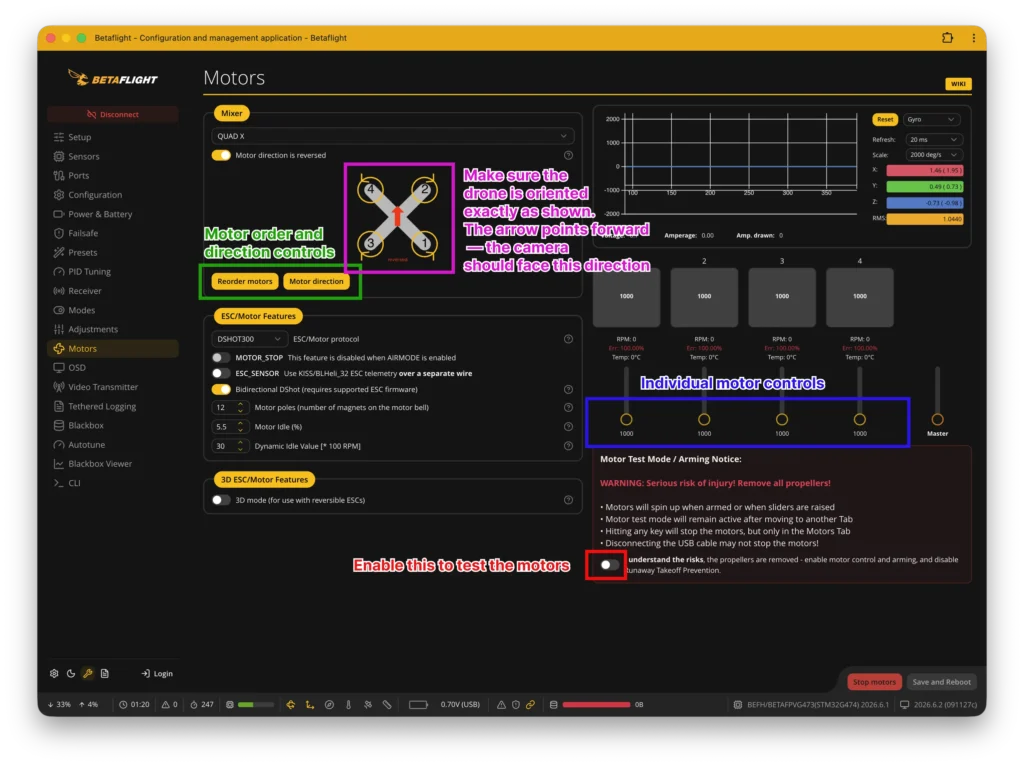
Task: Click help icon beside 3D mode
Action: tap(568, 500)
